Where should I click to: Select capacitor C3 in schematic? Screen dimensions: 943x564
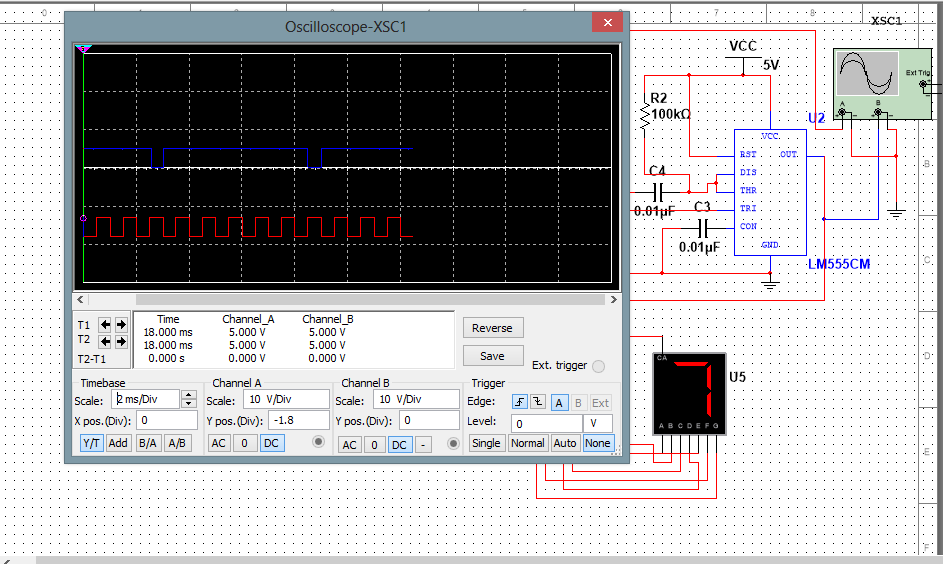(702, 228)
